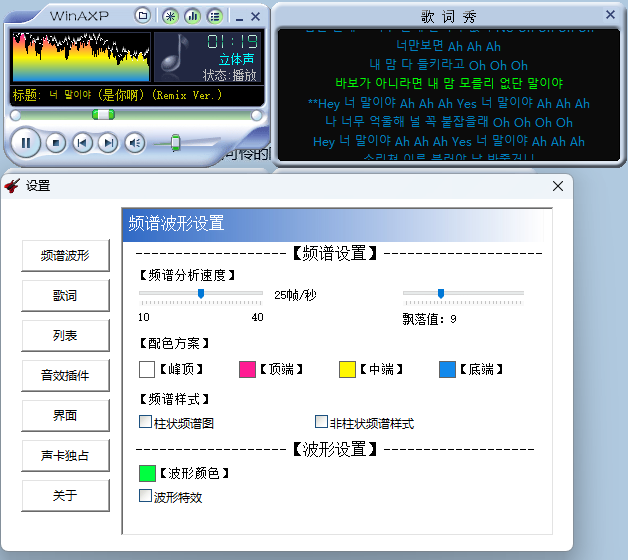Pick the pink 顶端 color swatch
628x560 pixels.
point(247,369)
